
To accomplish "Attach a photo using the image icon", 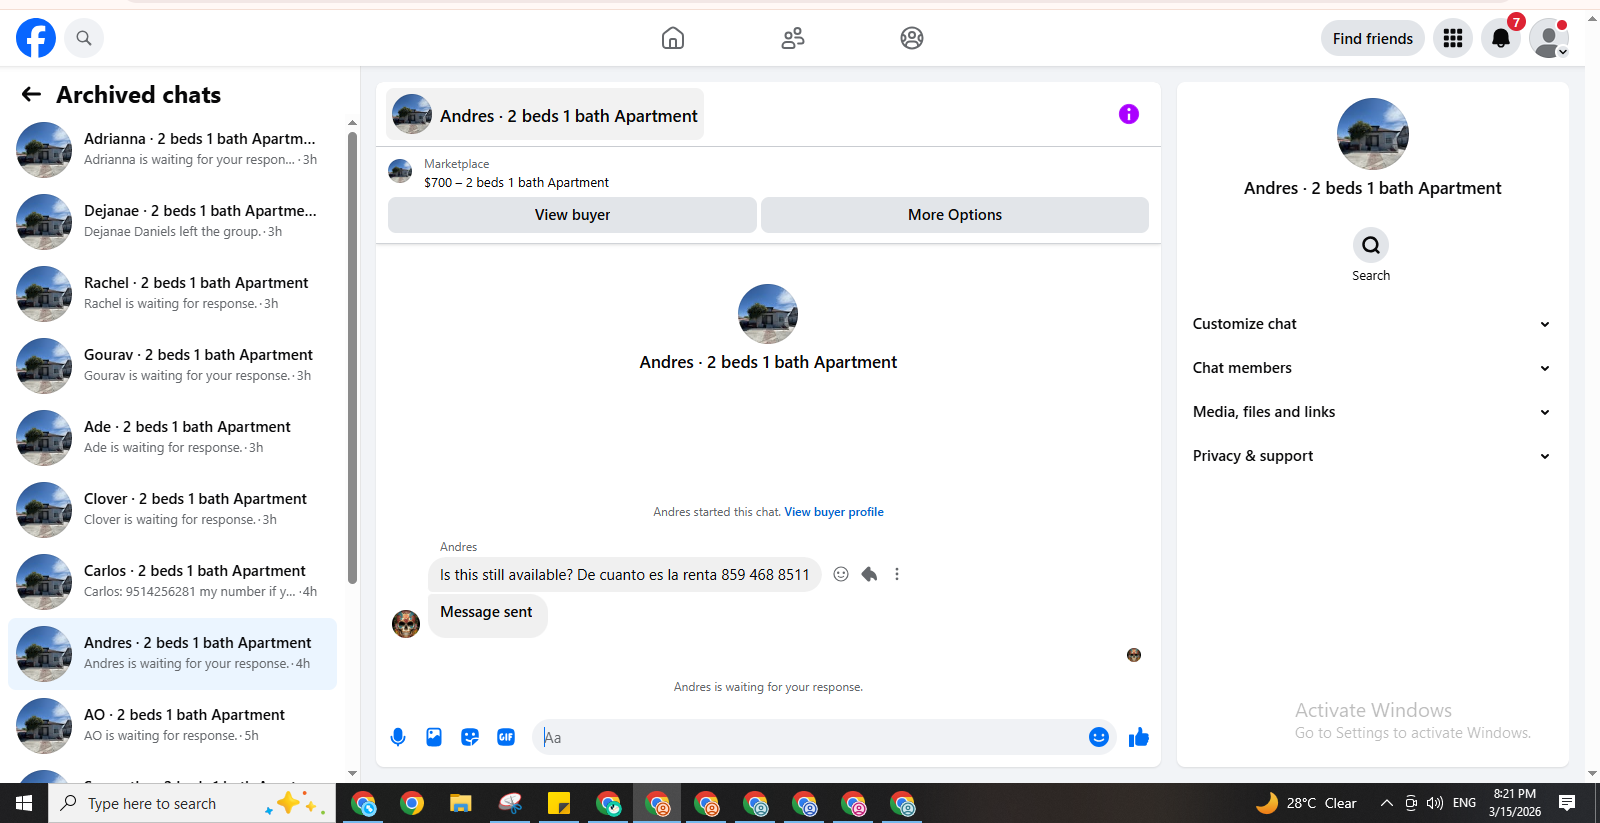I will [x=434, y=737].
